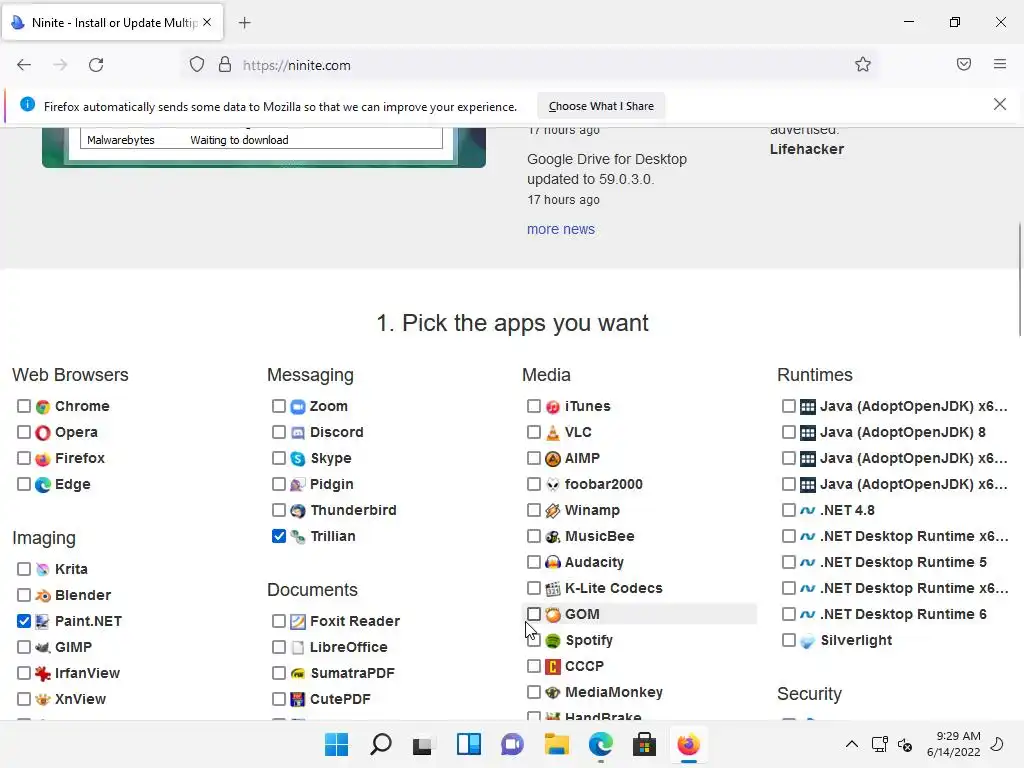Image resolution: width=1024 pixels, height=768 pixels.
Task: Open File Explorer from the taskbar
Action: coord(556,744)
